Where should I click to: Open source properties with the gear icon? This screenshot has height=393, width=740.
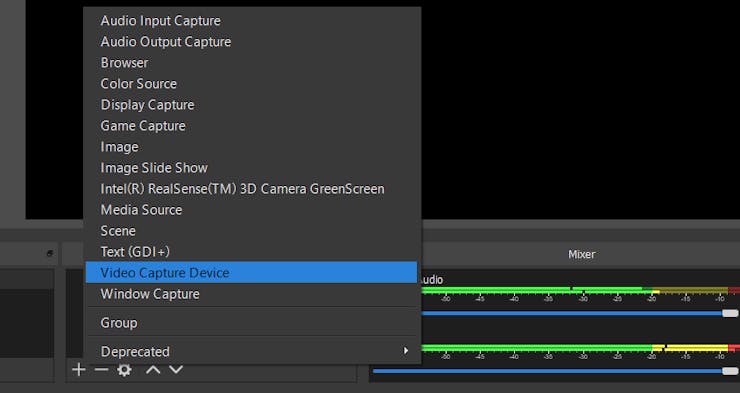click(x=124, y=370)
